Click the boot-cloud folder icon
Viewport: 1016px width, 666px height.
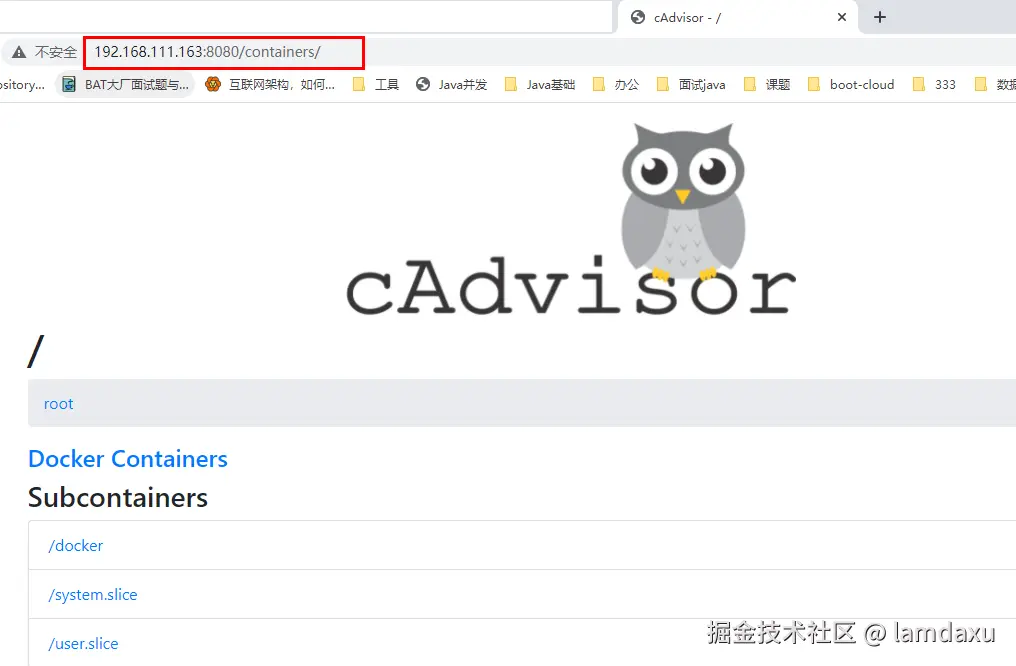(x=814, y=84)
